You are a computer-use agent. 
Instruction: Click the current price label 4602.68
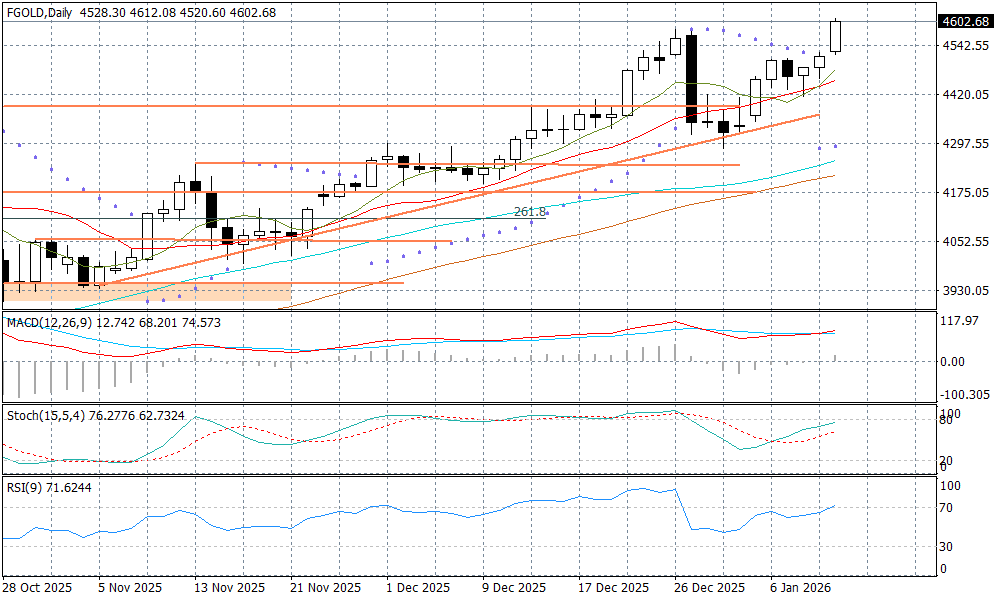(964, 22)
